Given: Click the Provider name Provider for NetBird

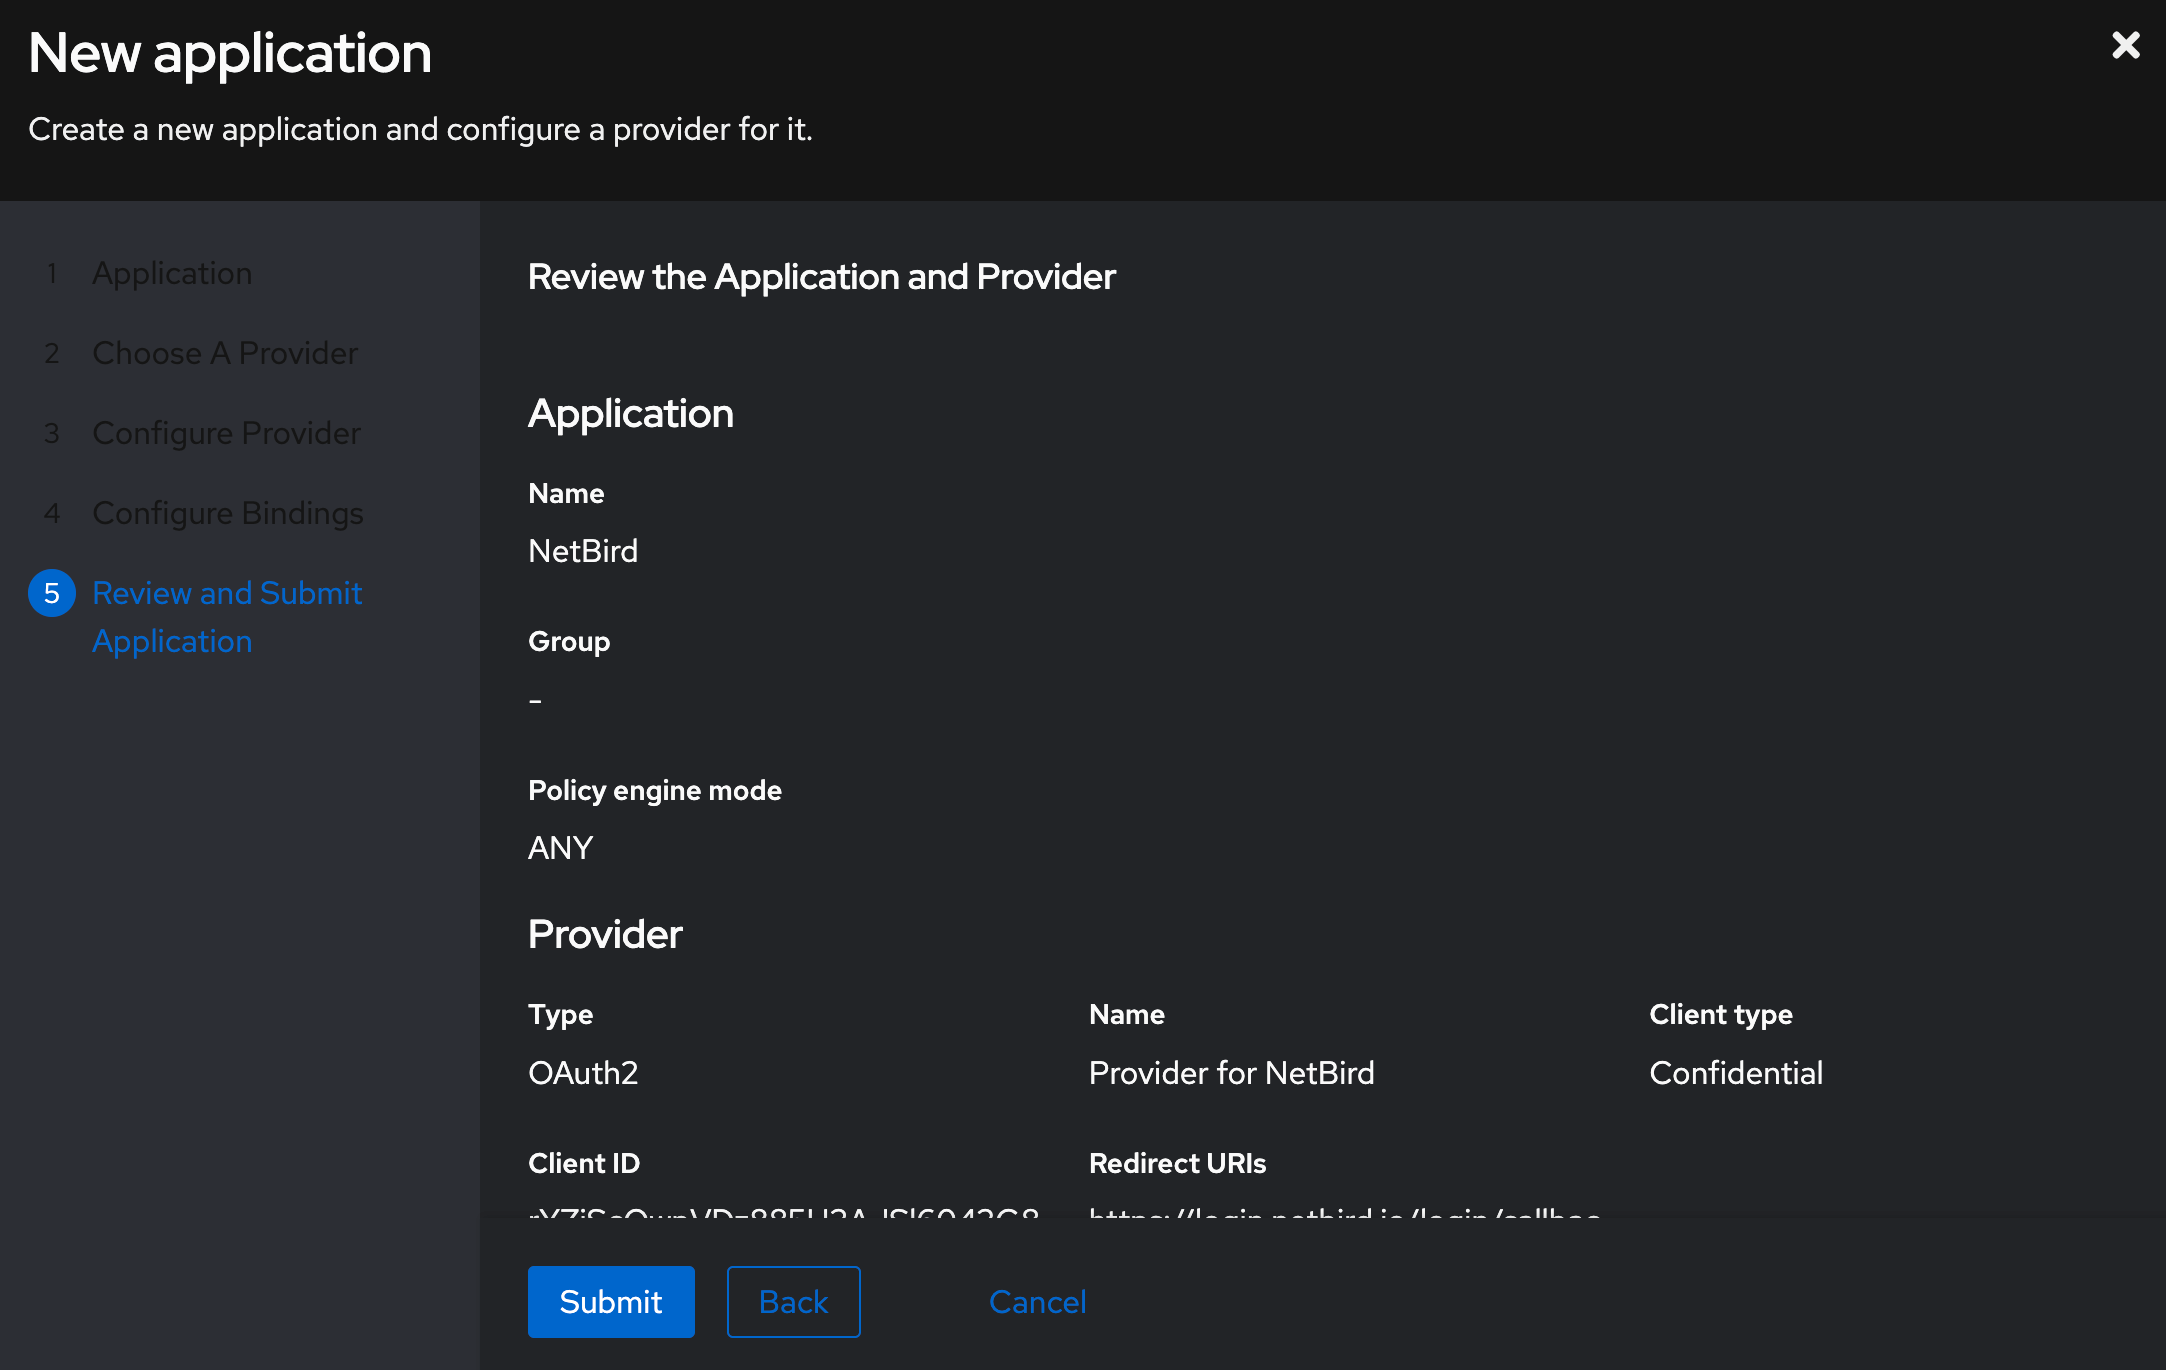Looking at the screenshot, I should pos(1232,1072).
